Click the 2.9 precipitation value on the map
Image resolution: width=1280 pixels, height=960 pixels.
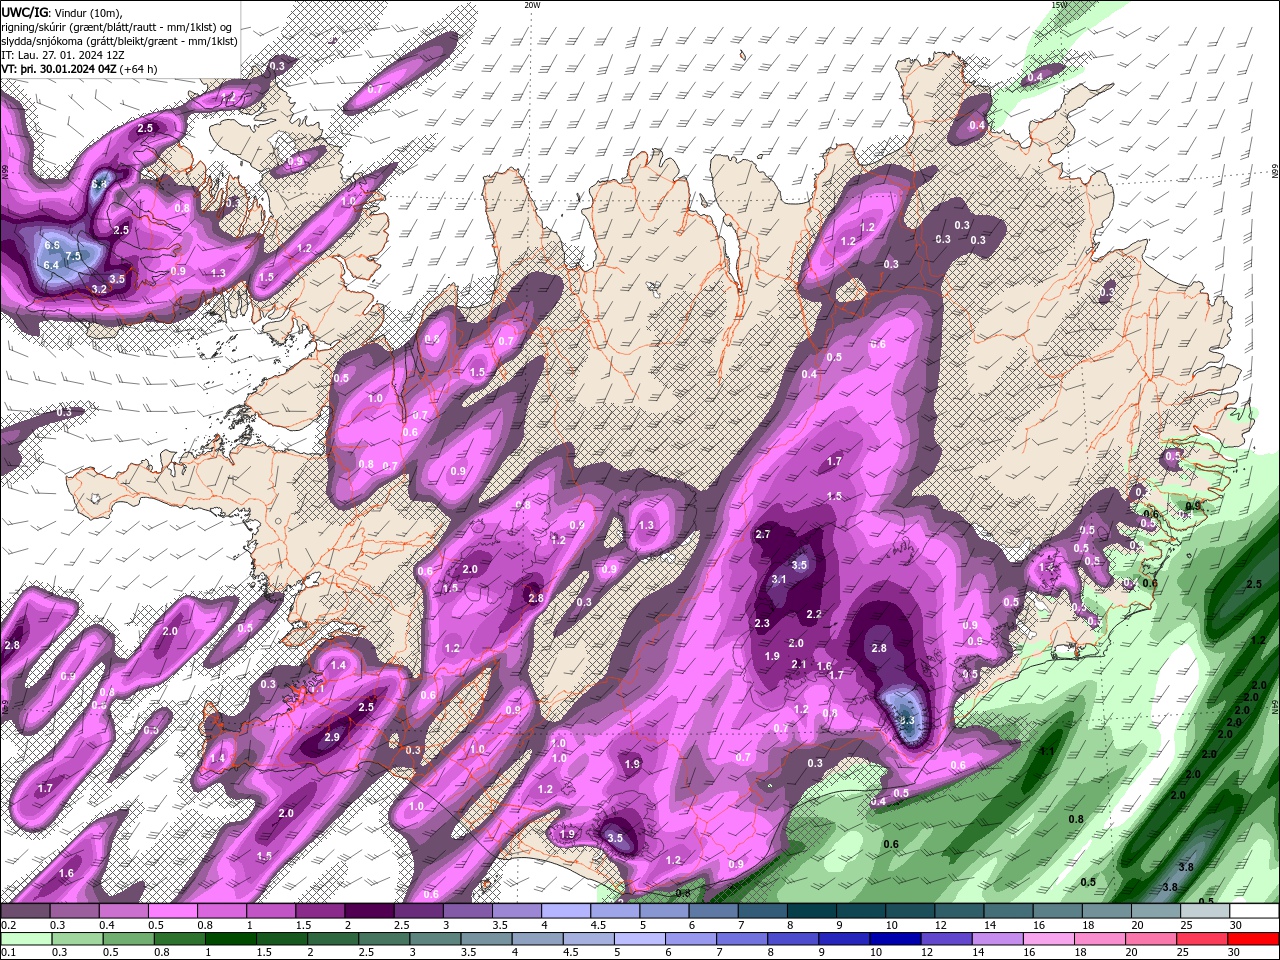click(x=332, y=737)
